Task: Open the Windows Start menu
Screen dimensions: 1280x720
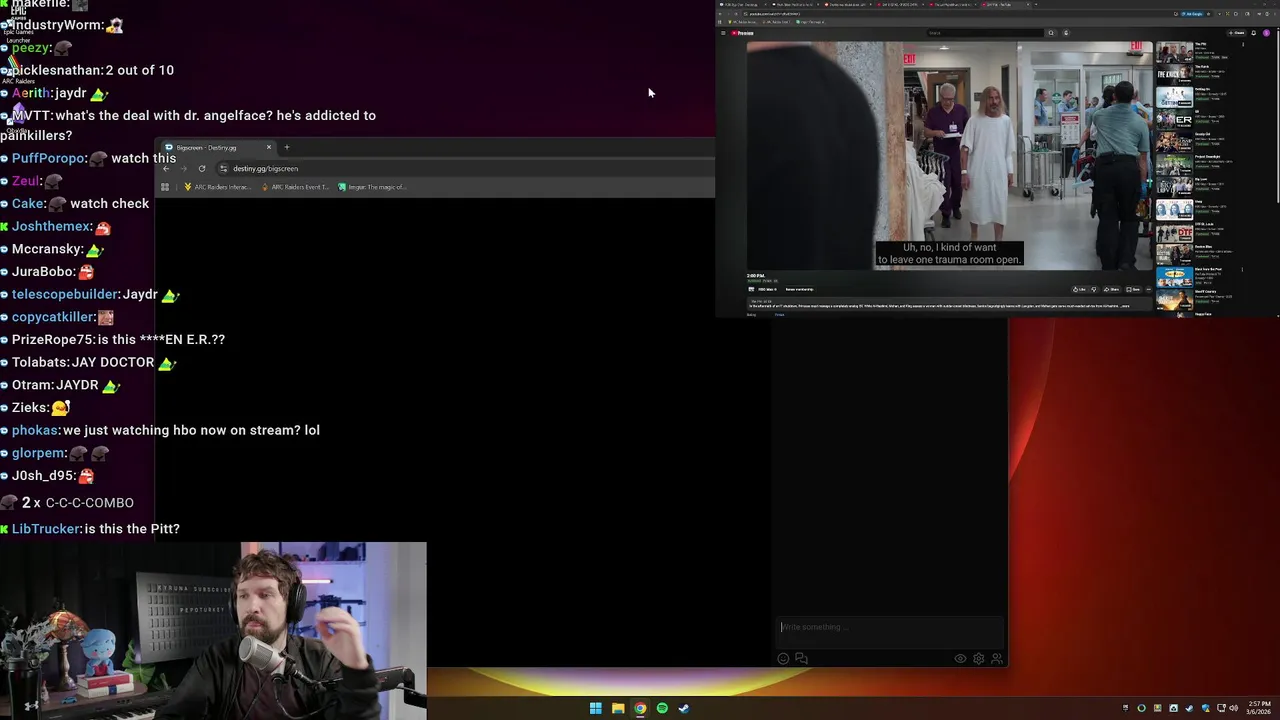Action: [x=595, y=708]
